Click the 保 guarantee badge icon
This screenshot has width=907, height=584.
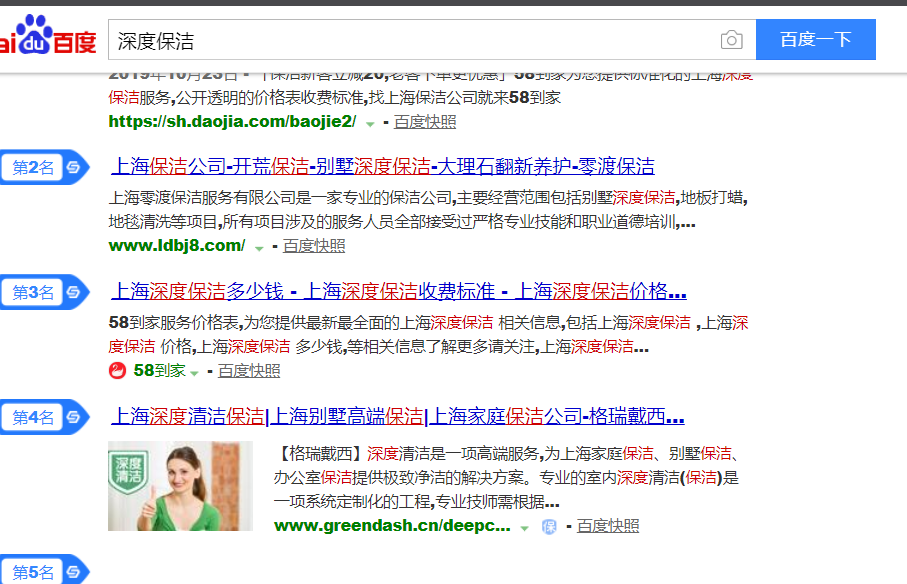tap(549, 527)
